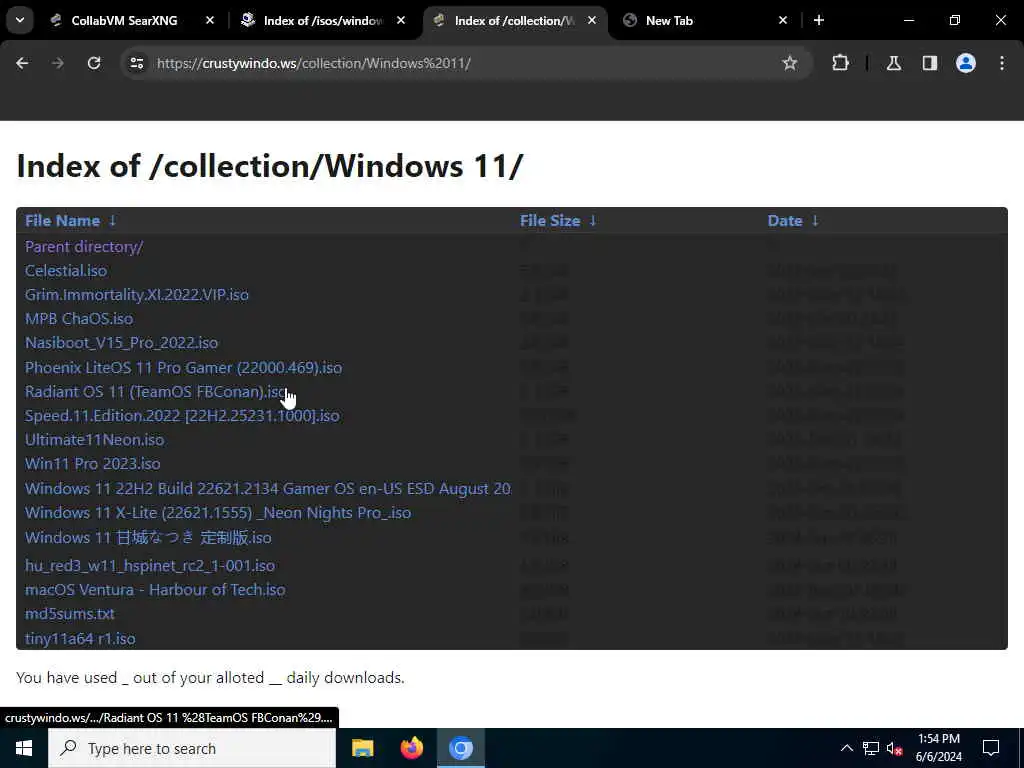
Task: Toggle the browser side panel
Action: click(x=930, y=63)
